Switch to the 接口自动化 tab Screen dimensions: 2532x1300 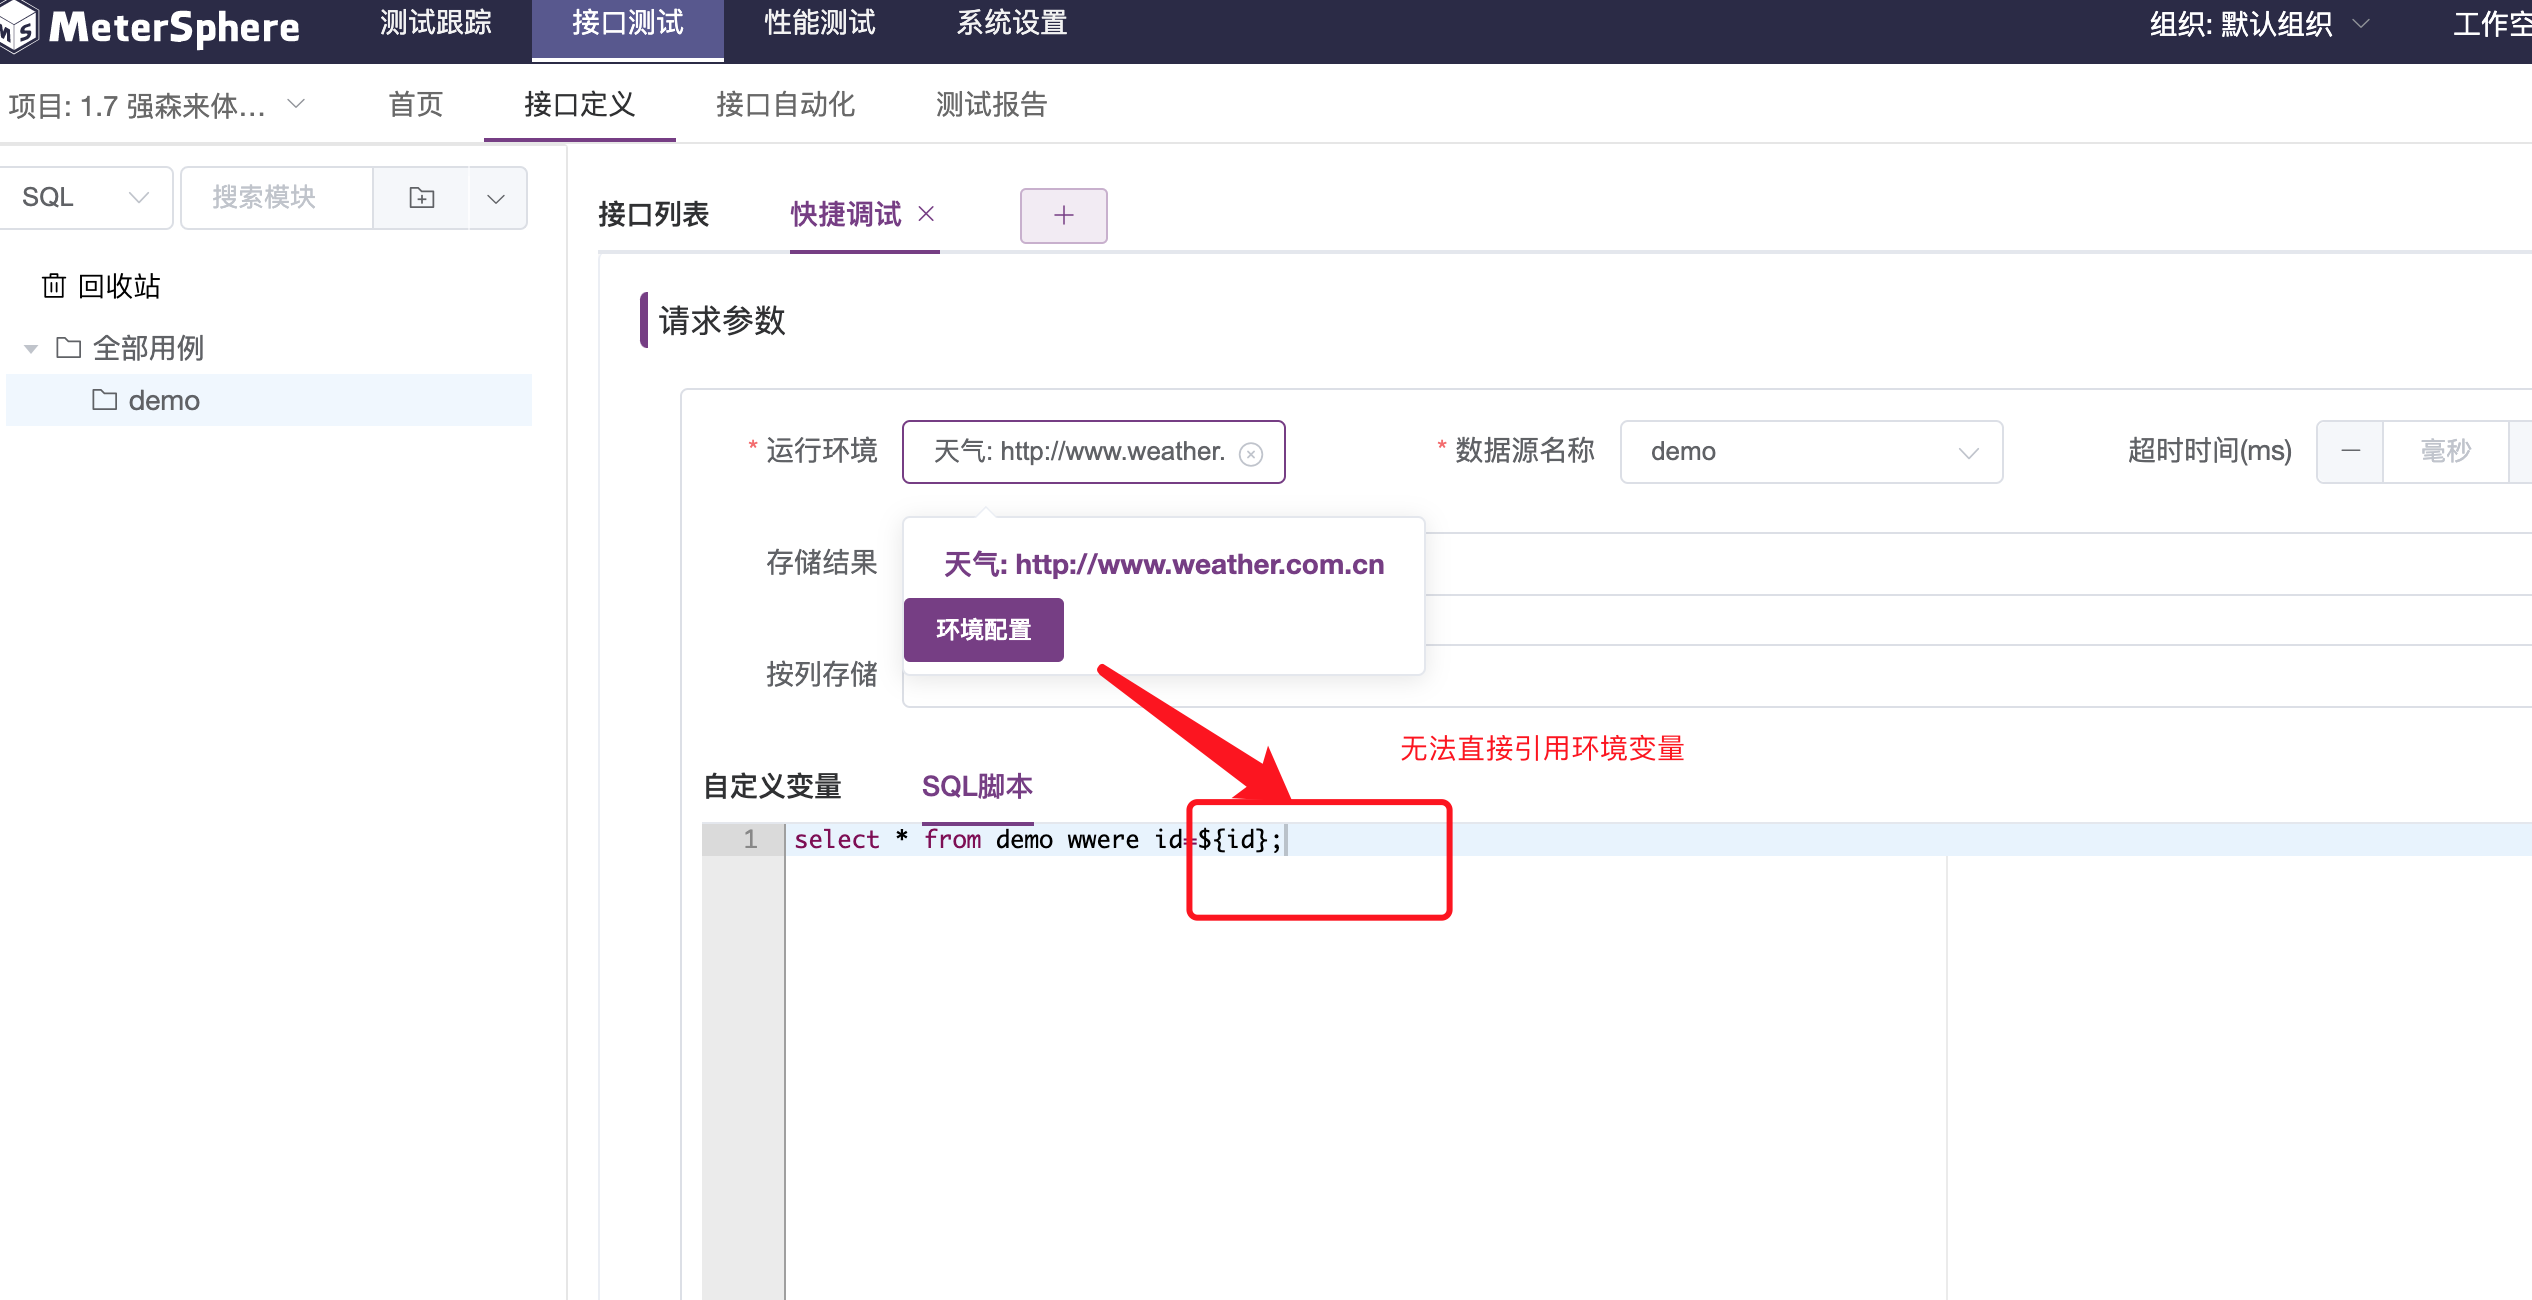[x=786, y=104]
